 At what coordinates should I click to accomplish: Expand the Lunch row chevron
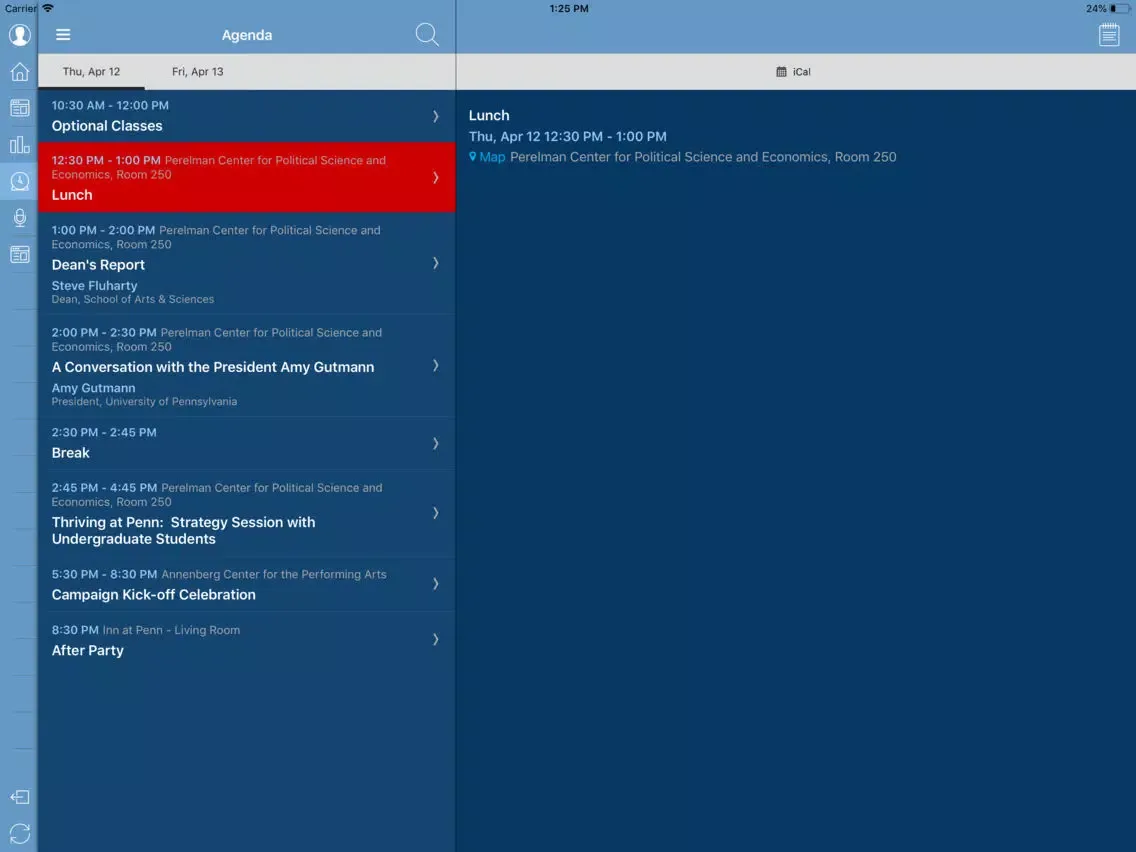435,178
